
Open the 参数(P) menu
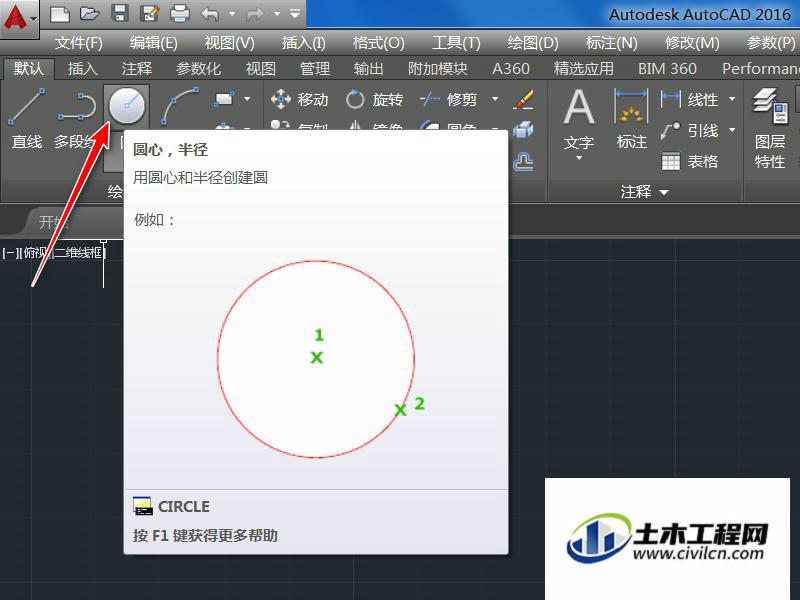pos(771,43)
